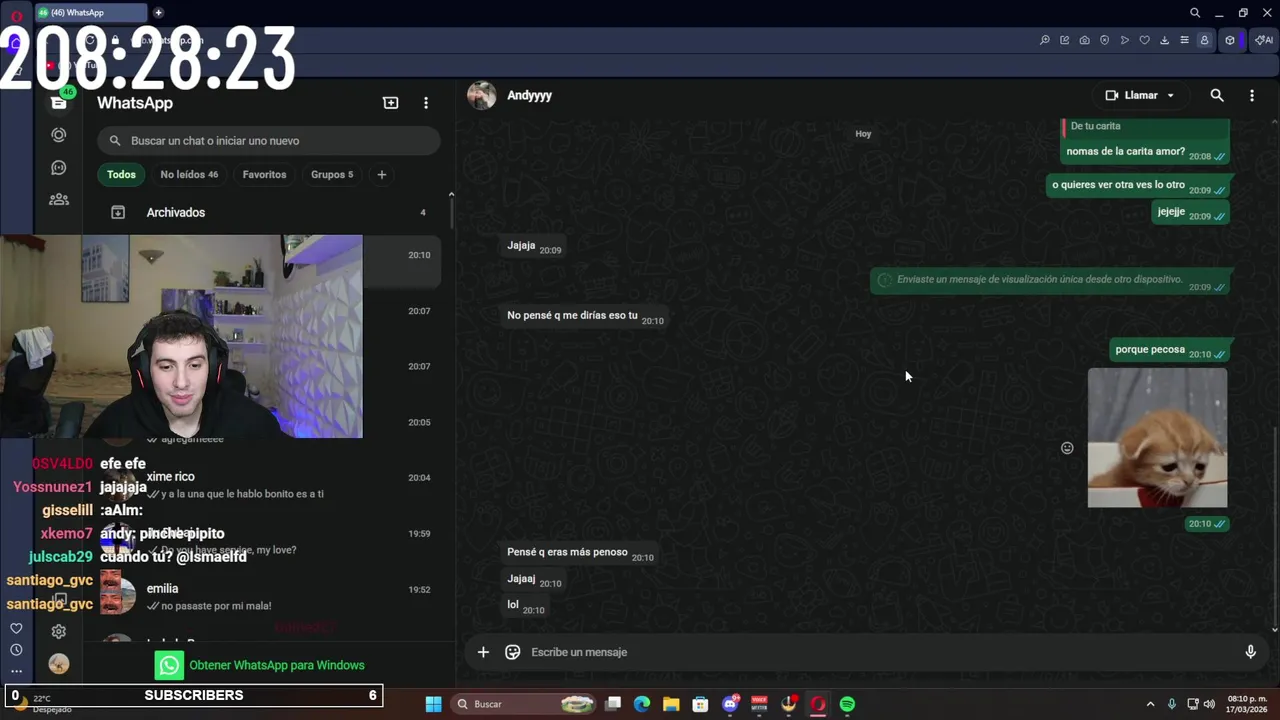Open the emilia chat in the list
1280x720 pixels.
tap(268, 596)
